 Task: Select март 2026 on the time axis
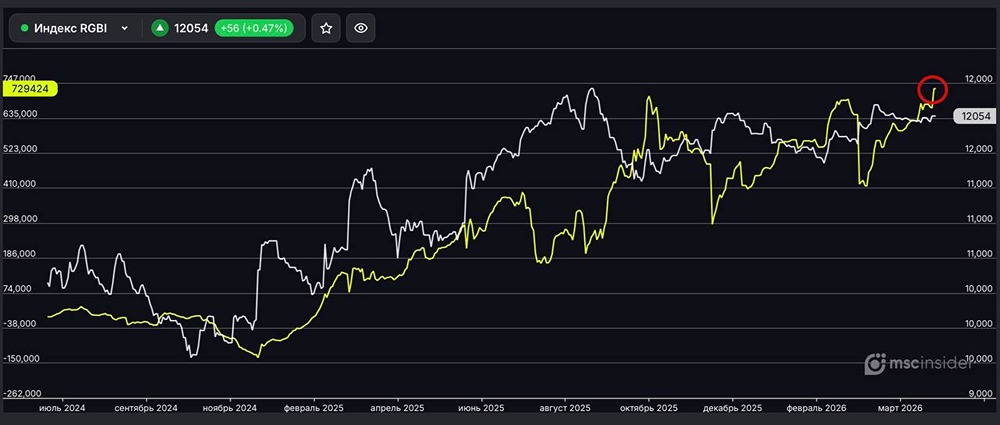pos(898,409)
